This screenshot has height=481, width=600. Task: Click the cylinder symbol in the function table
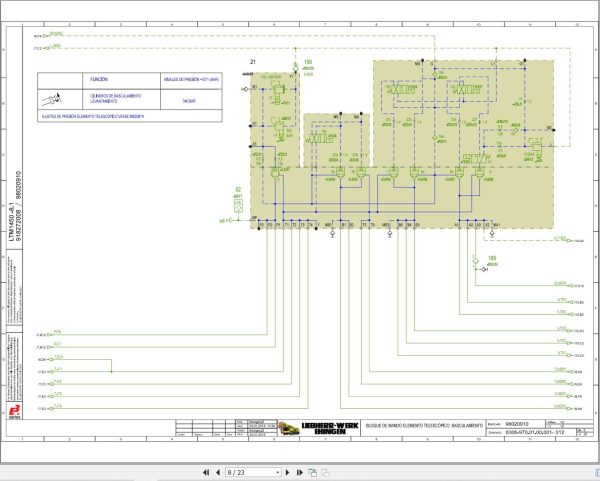point(52,99)
